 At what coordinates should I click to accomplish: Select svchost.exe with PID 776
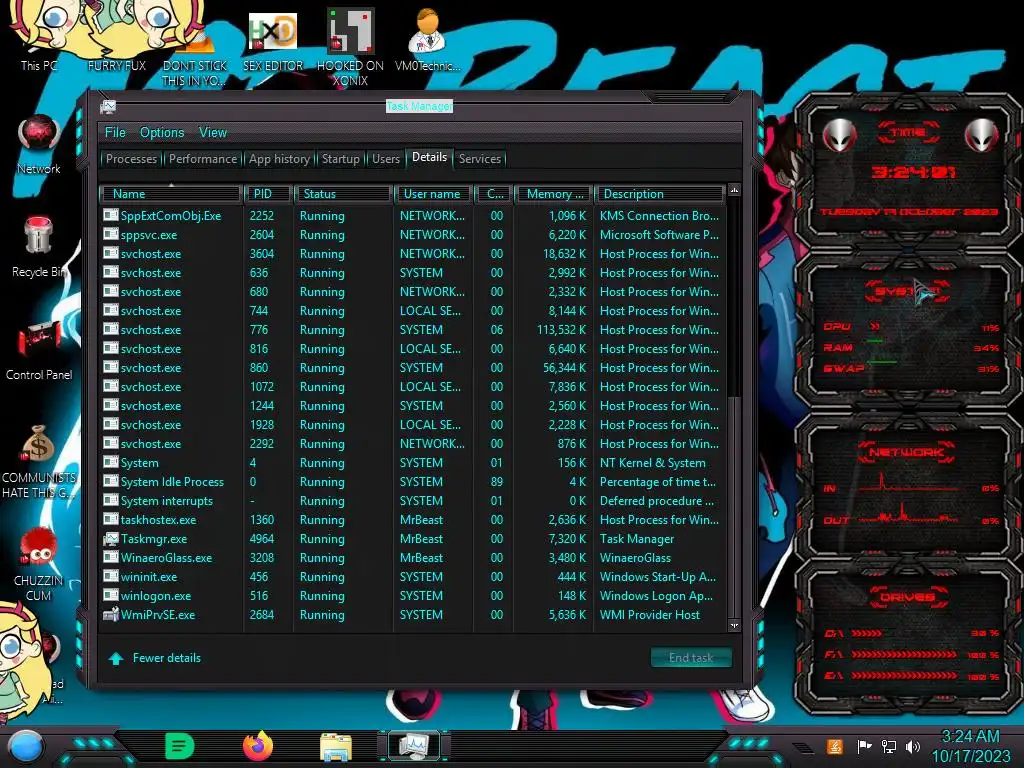pos(411,330)
